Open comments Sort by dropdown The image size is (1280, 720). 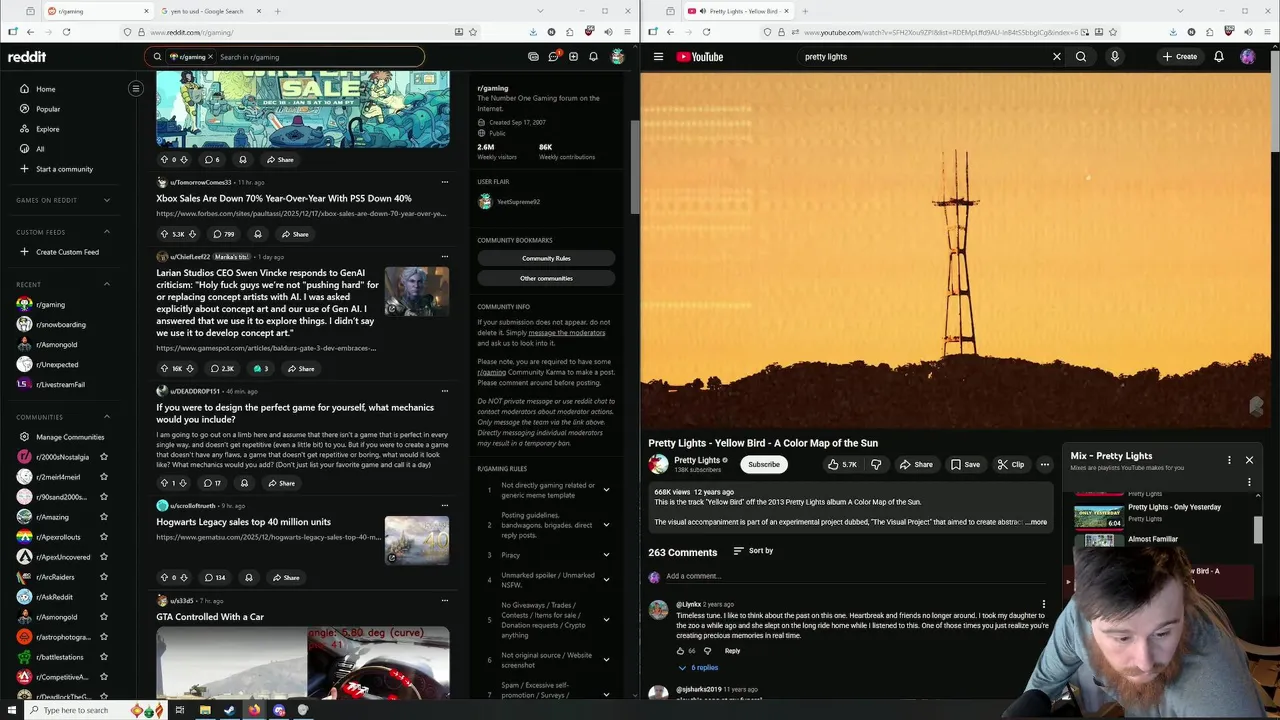753,551
